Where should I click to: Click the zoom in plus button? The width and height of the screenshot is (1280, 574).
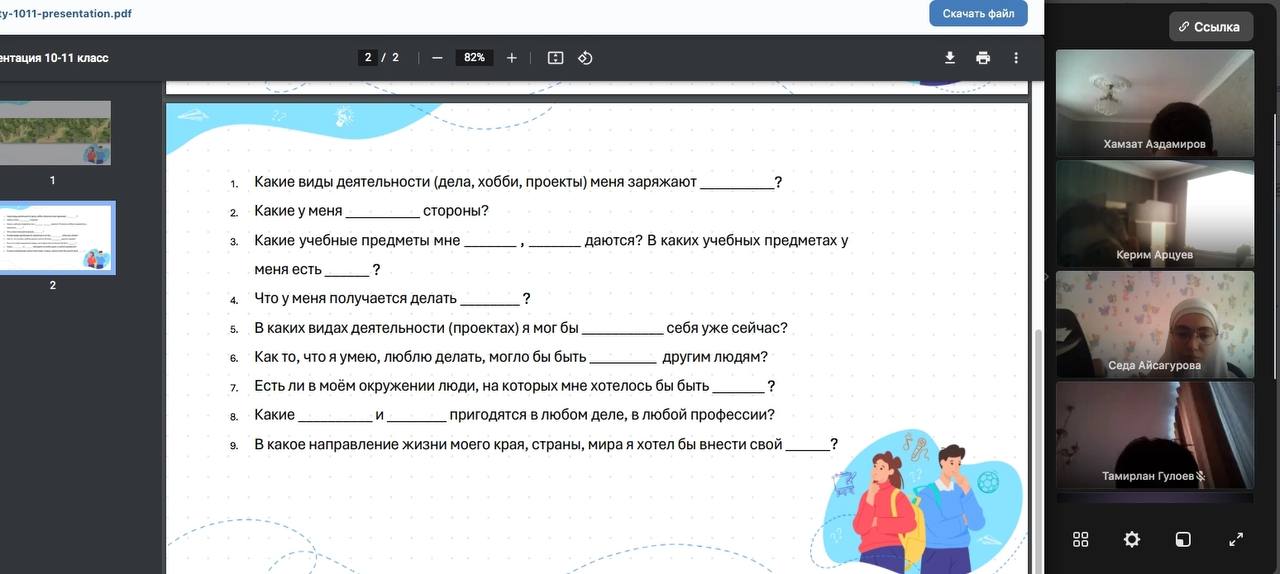[512, 58]
